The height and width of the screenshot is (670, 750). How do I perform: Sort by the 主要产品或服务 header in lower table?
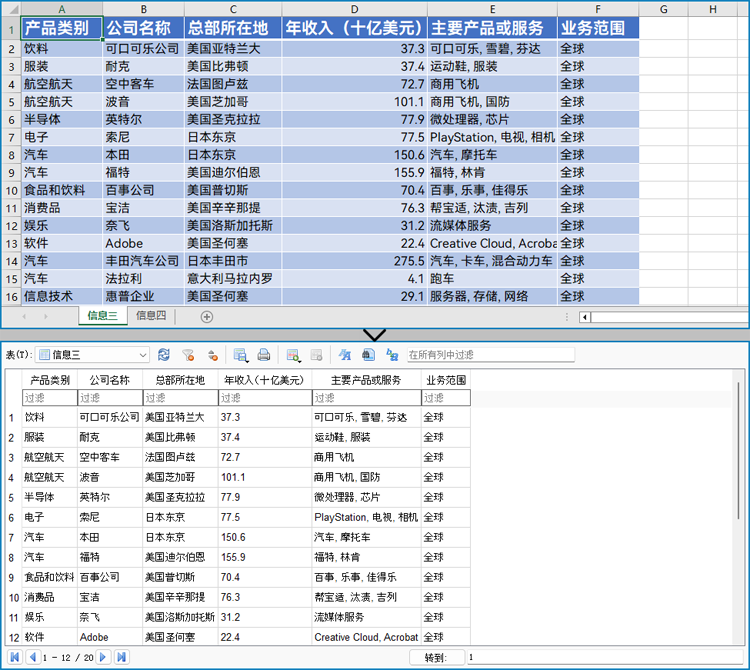(x=366, y=380)
